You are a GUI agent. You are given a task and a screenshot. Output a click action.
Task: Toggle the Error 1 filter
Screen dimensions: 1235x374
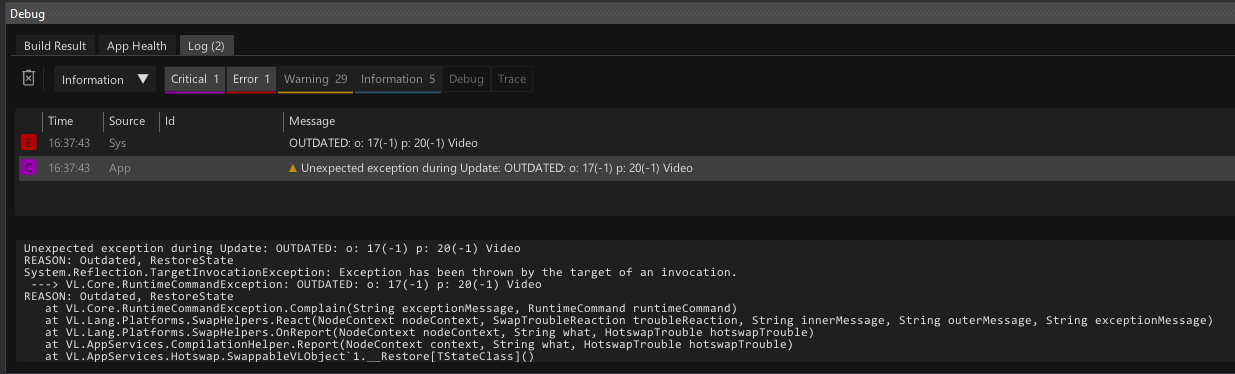click(251, 80)
